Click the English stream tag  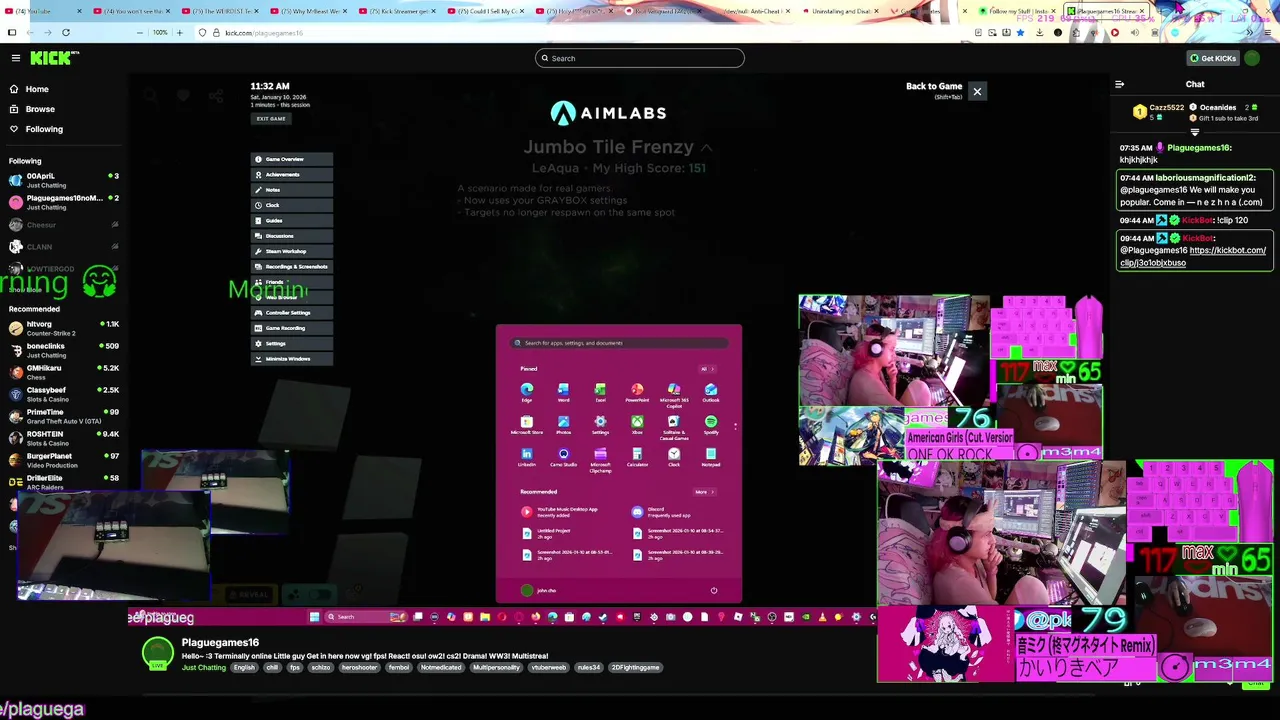(x=244, y=667)
